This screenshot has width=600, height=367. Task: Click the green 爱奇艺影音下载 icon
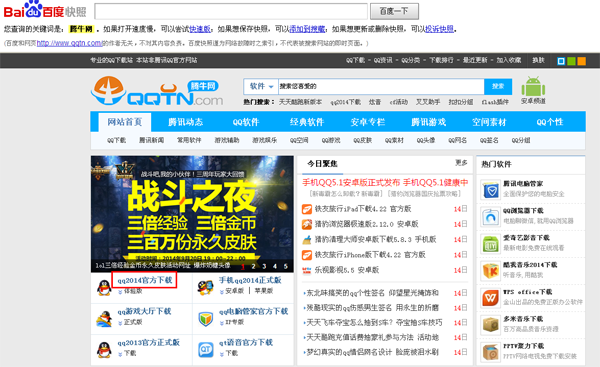[491, 245]
